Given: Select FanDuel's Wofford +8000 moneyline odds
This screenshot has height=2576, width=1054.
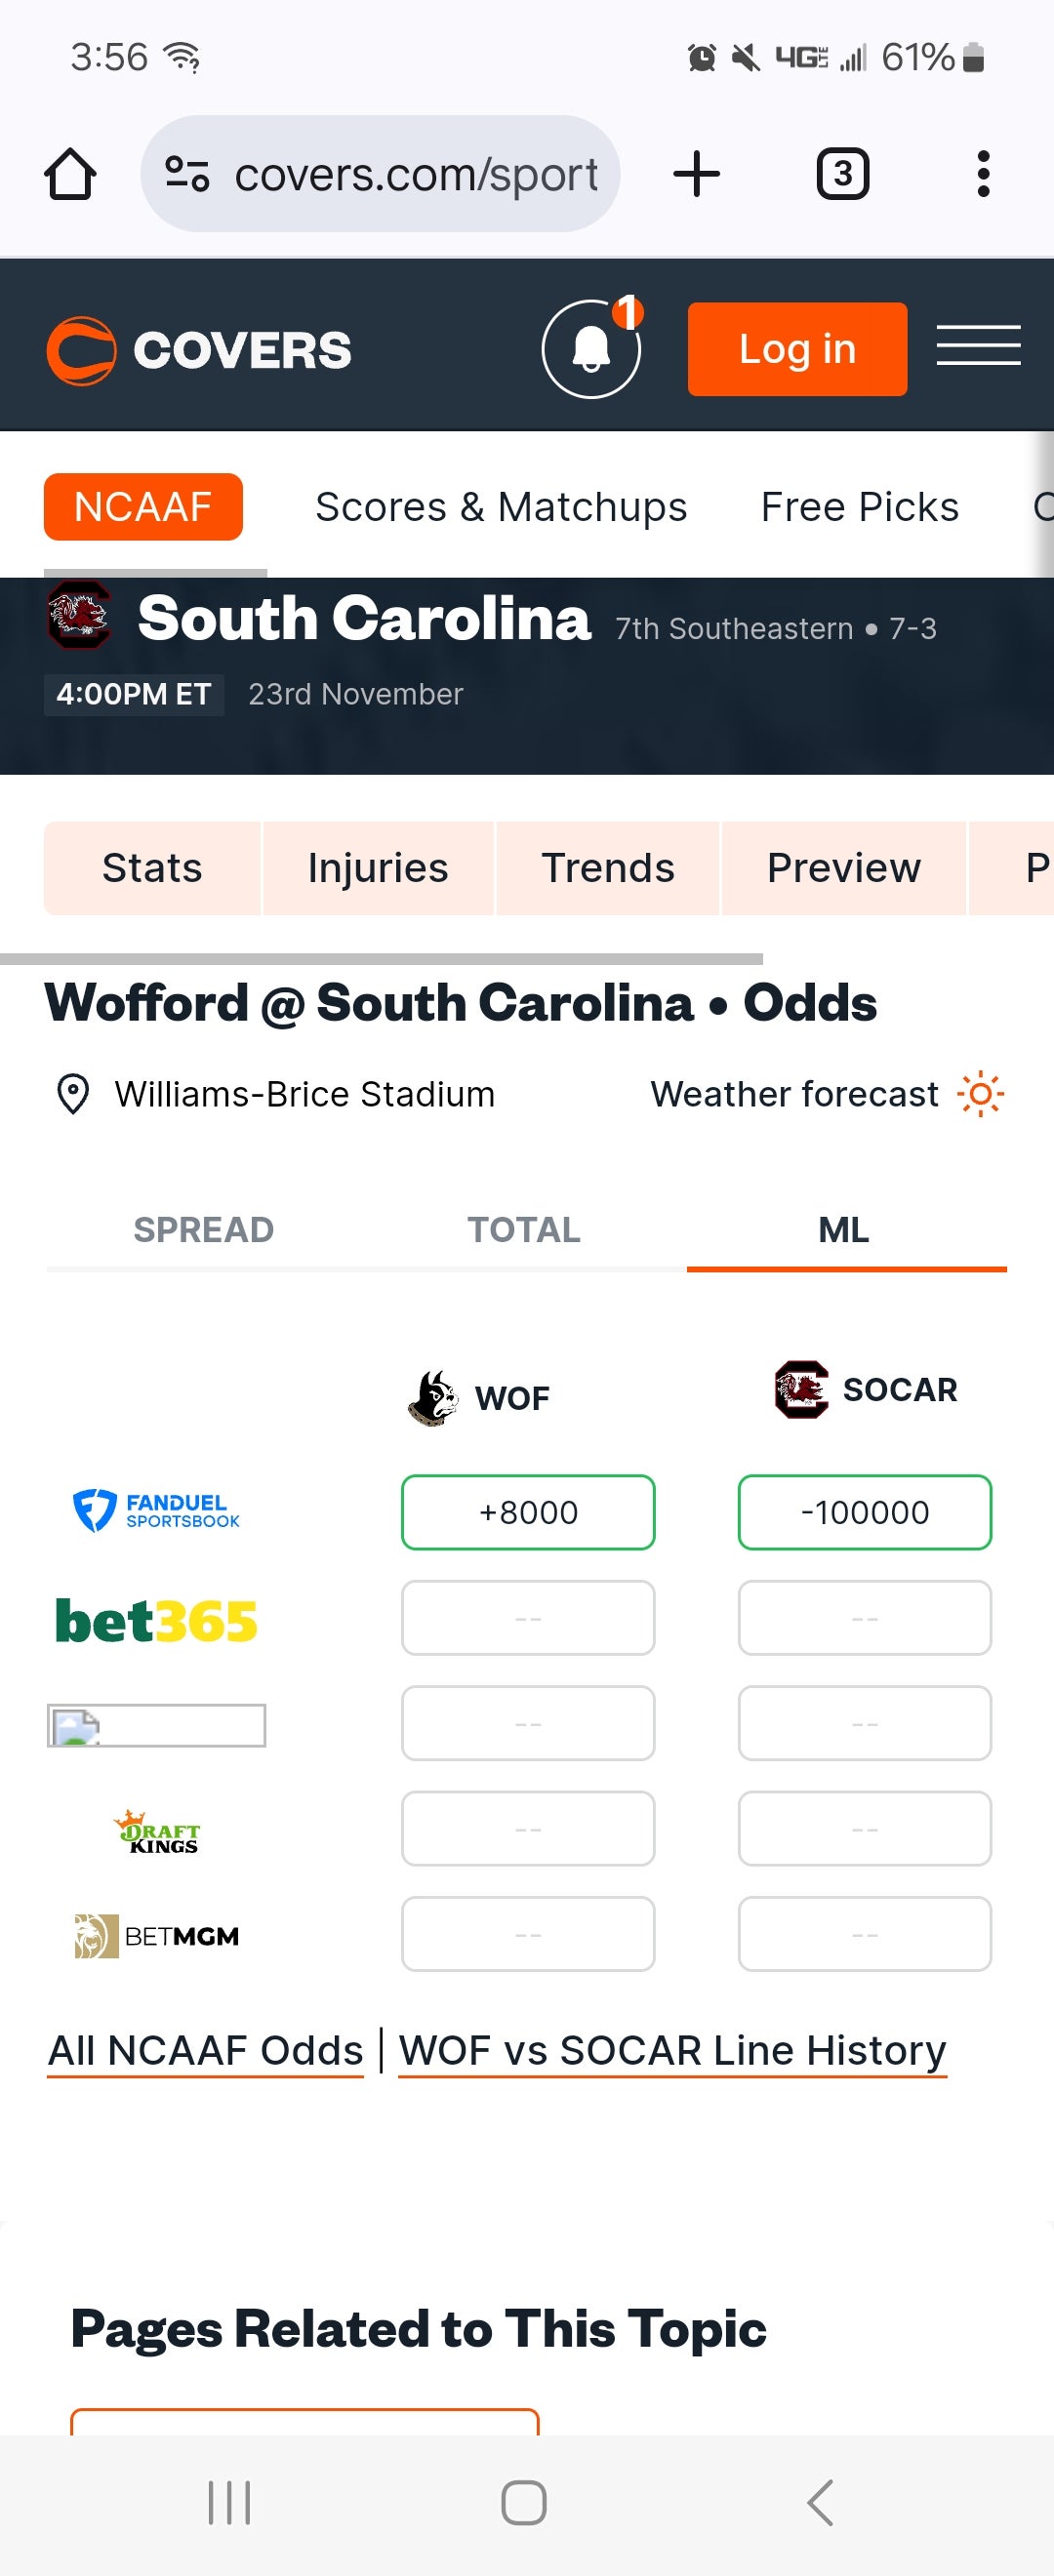Looking at the screenshot, I should [527, 1512].
